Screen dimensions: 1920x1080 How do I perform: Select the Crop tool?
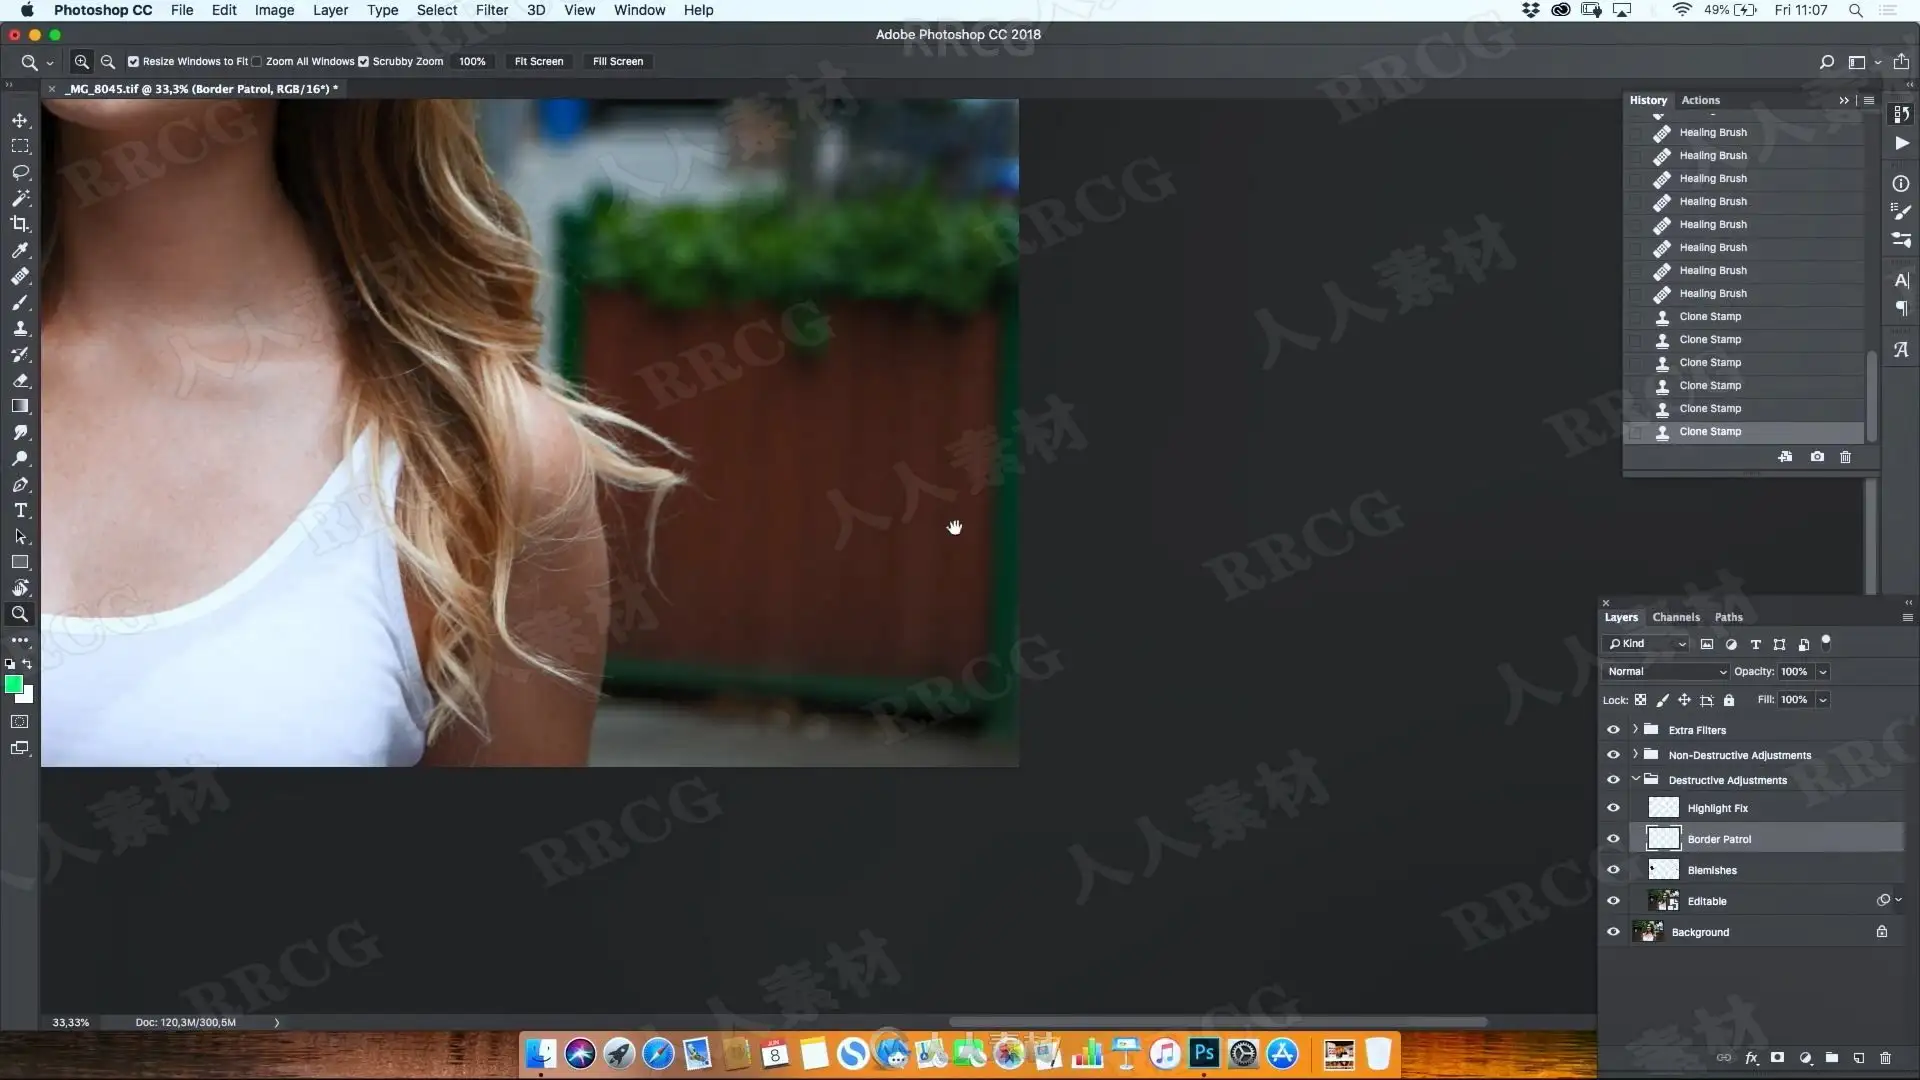(20, 224)
